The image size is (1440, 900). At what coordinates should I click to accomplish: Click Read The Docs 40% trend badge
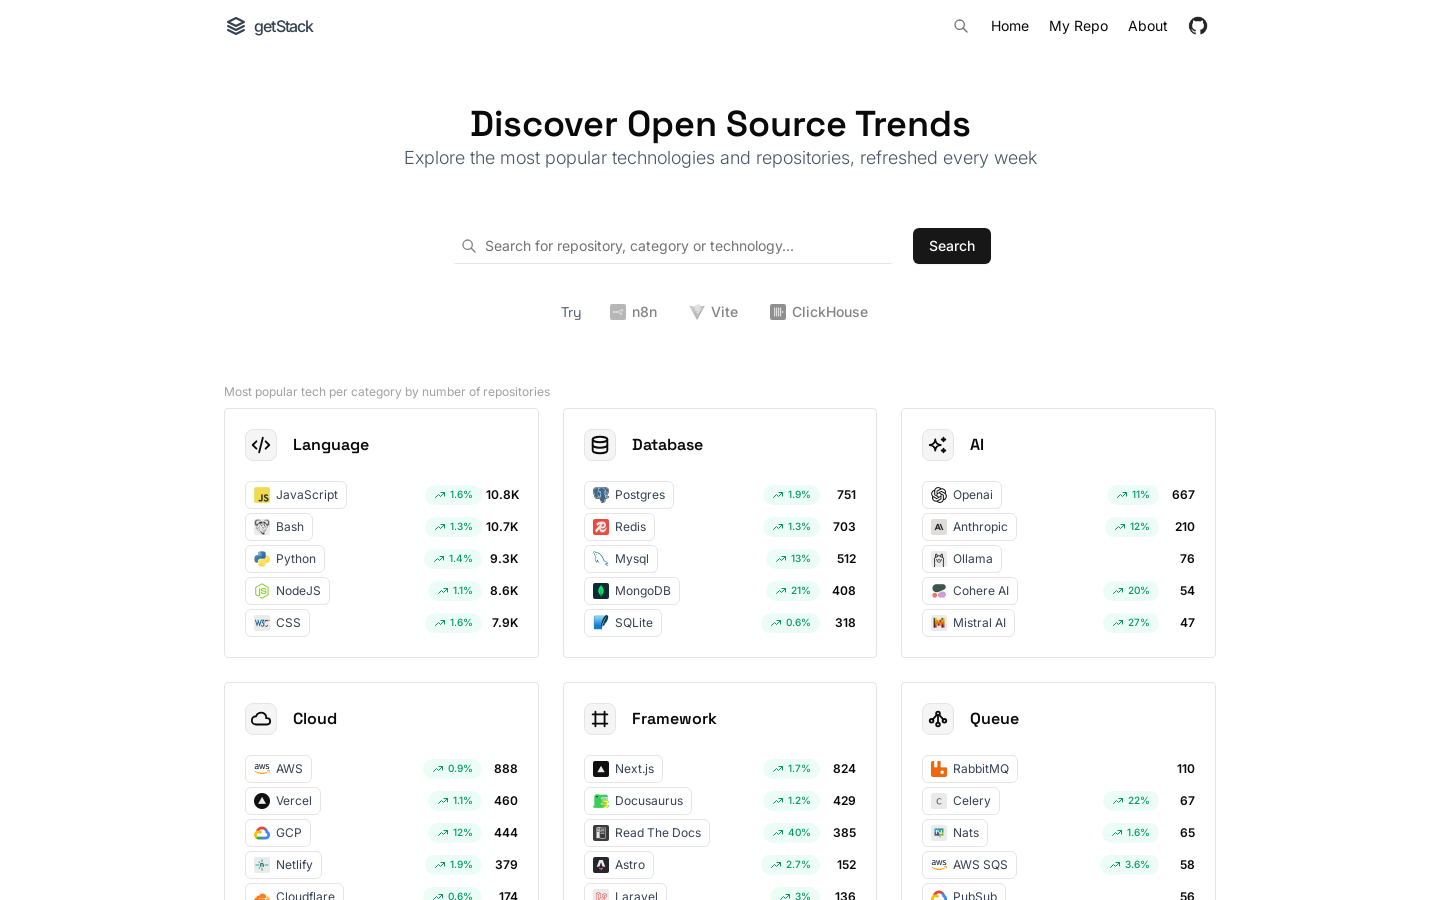coord(792,833)
